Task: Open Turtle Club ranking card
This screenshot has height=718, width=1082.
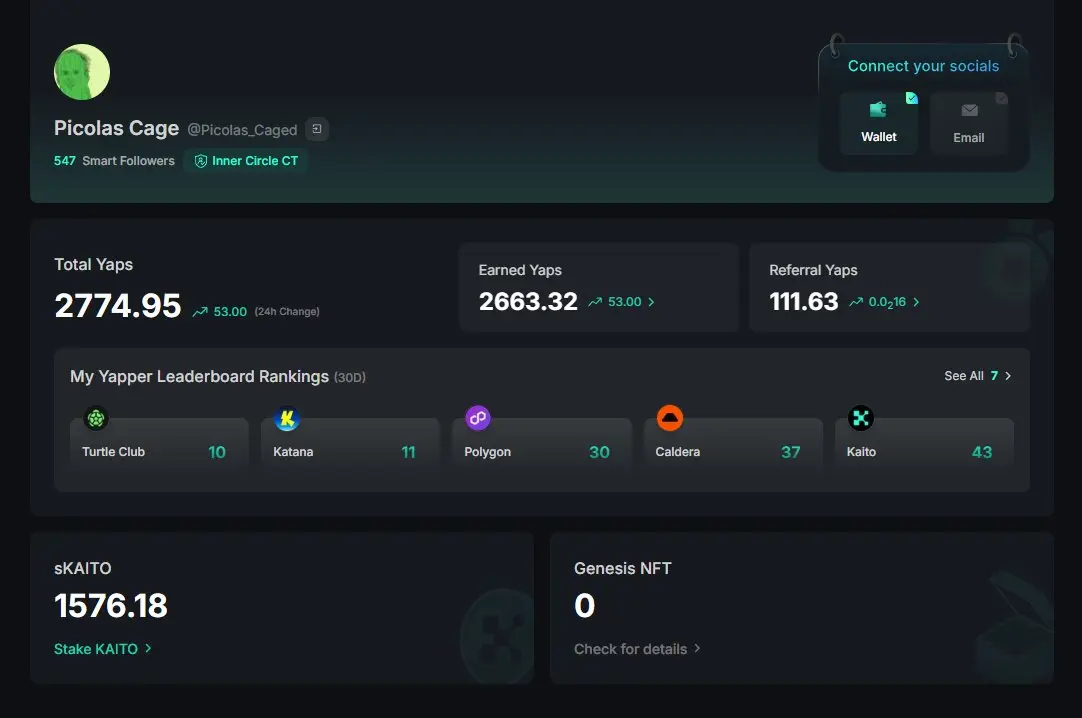Action: tap(159, 445)
